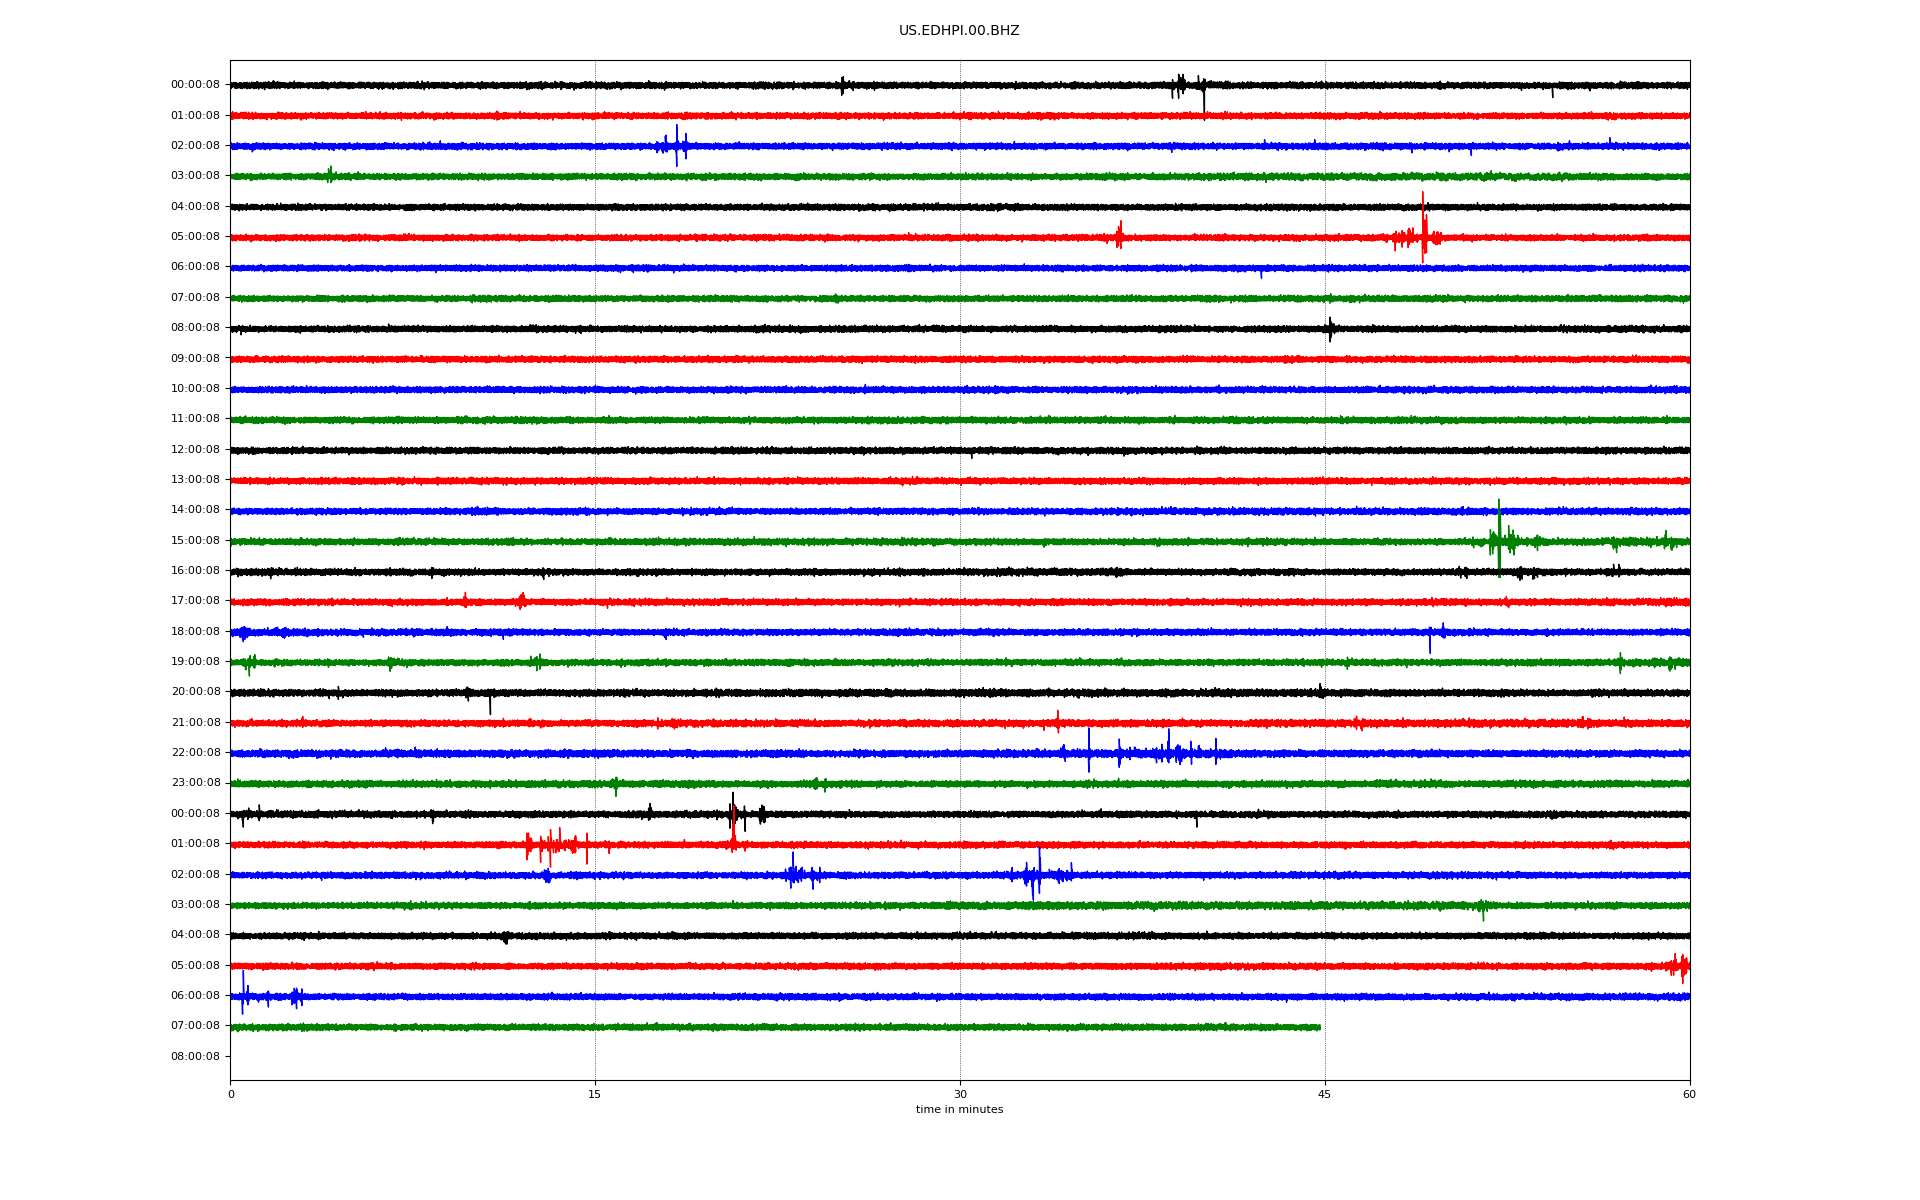Click the 30 tick on the x-axis
Screen dimensions: 1920x1200
[x=960, y=1095]
